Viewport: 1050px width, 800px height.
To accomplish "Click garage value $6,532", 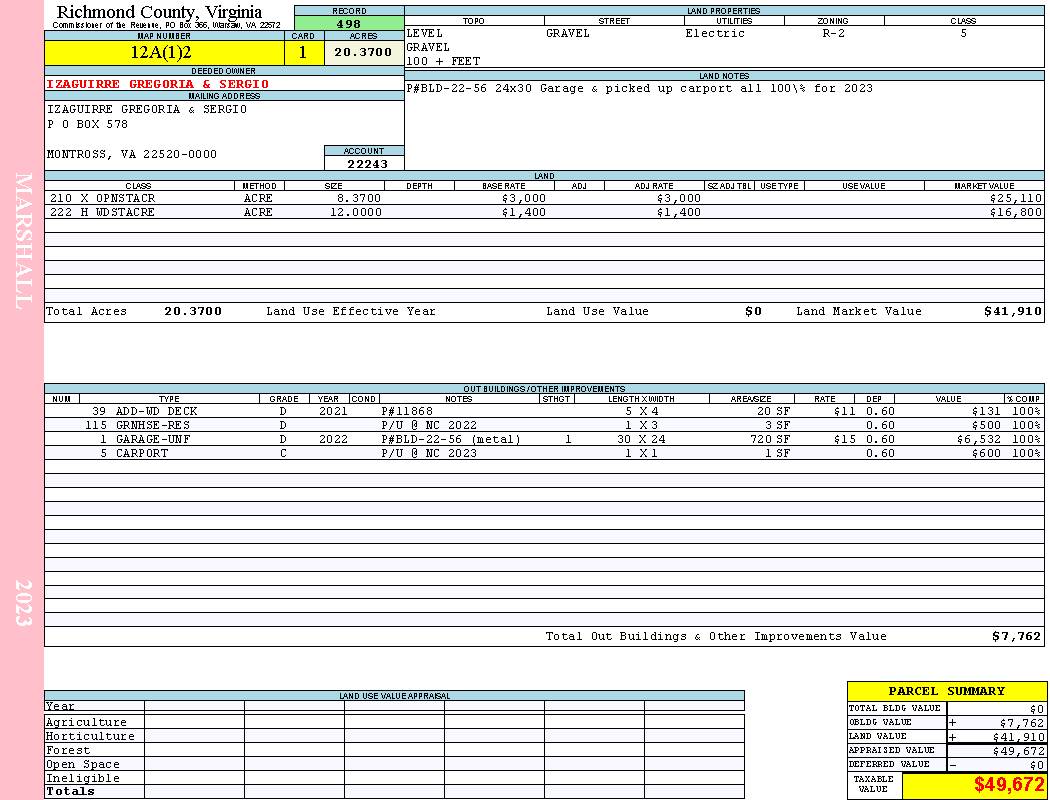I will pos(978,440).
